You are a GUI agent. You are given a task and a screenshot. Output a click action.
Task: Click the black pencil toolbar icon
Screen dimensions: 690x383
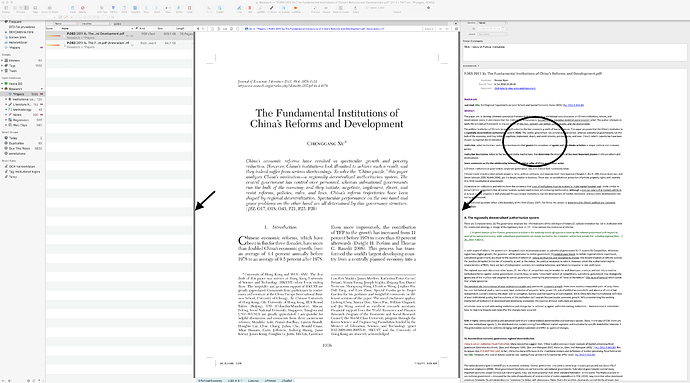272,8
